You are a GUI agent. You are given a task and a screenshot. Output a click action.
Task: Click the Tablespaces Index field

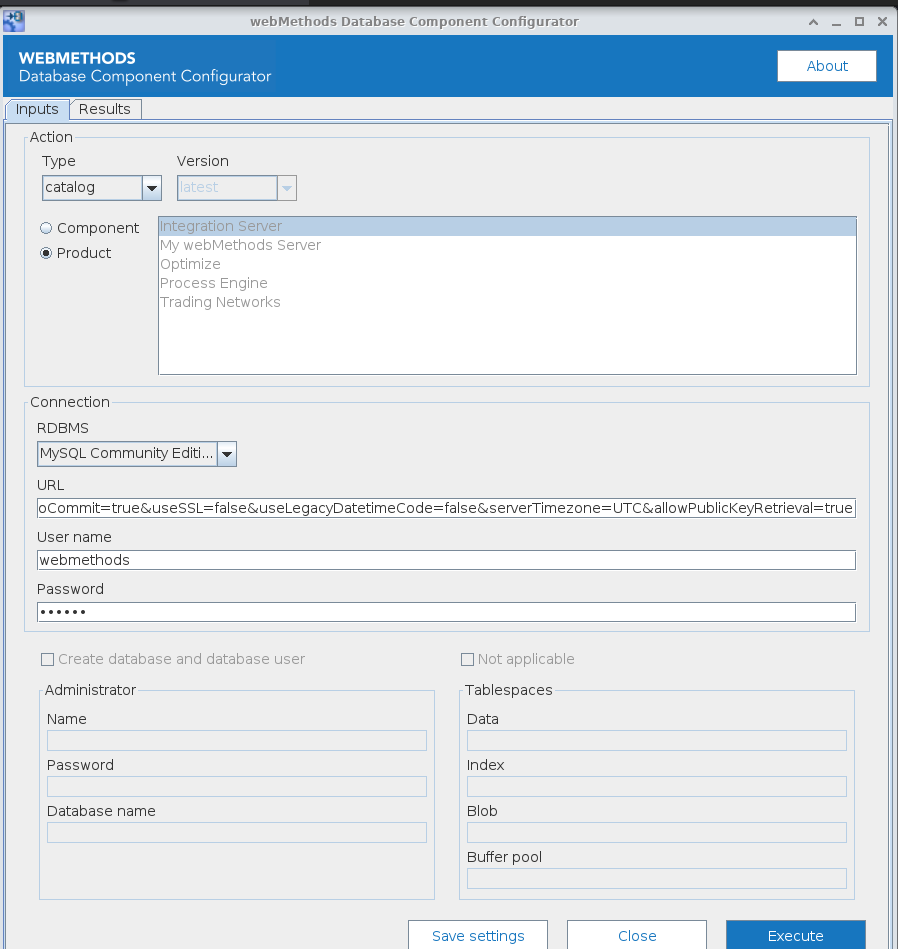coord(657,787)
